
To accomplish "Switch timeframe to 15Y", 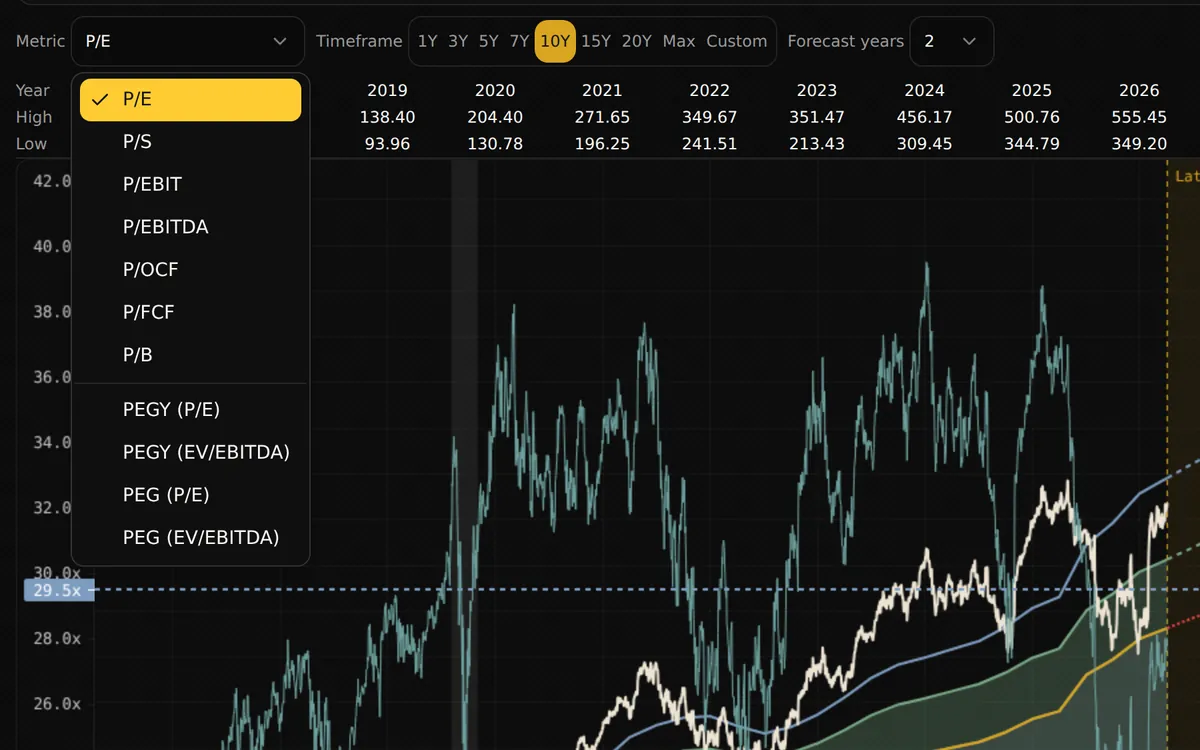I will coord(596,41).
